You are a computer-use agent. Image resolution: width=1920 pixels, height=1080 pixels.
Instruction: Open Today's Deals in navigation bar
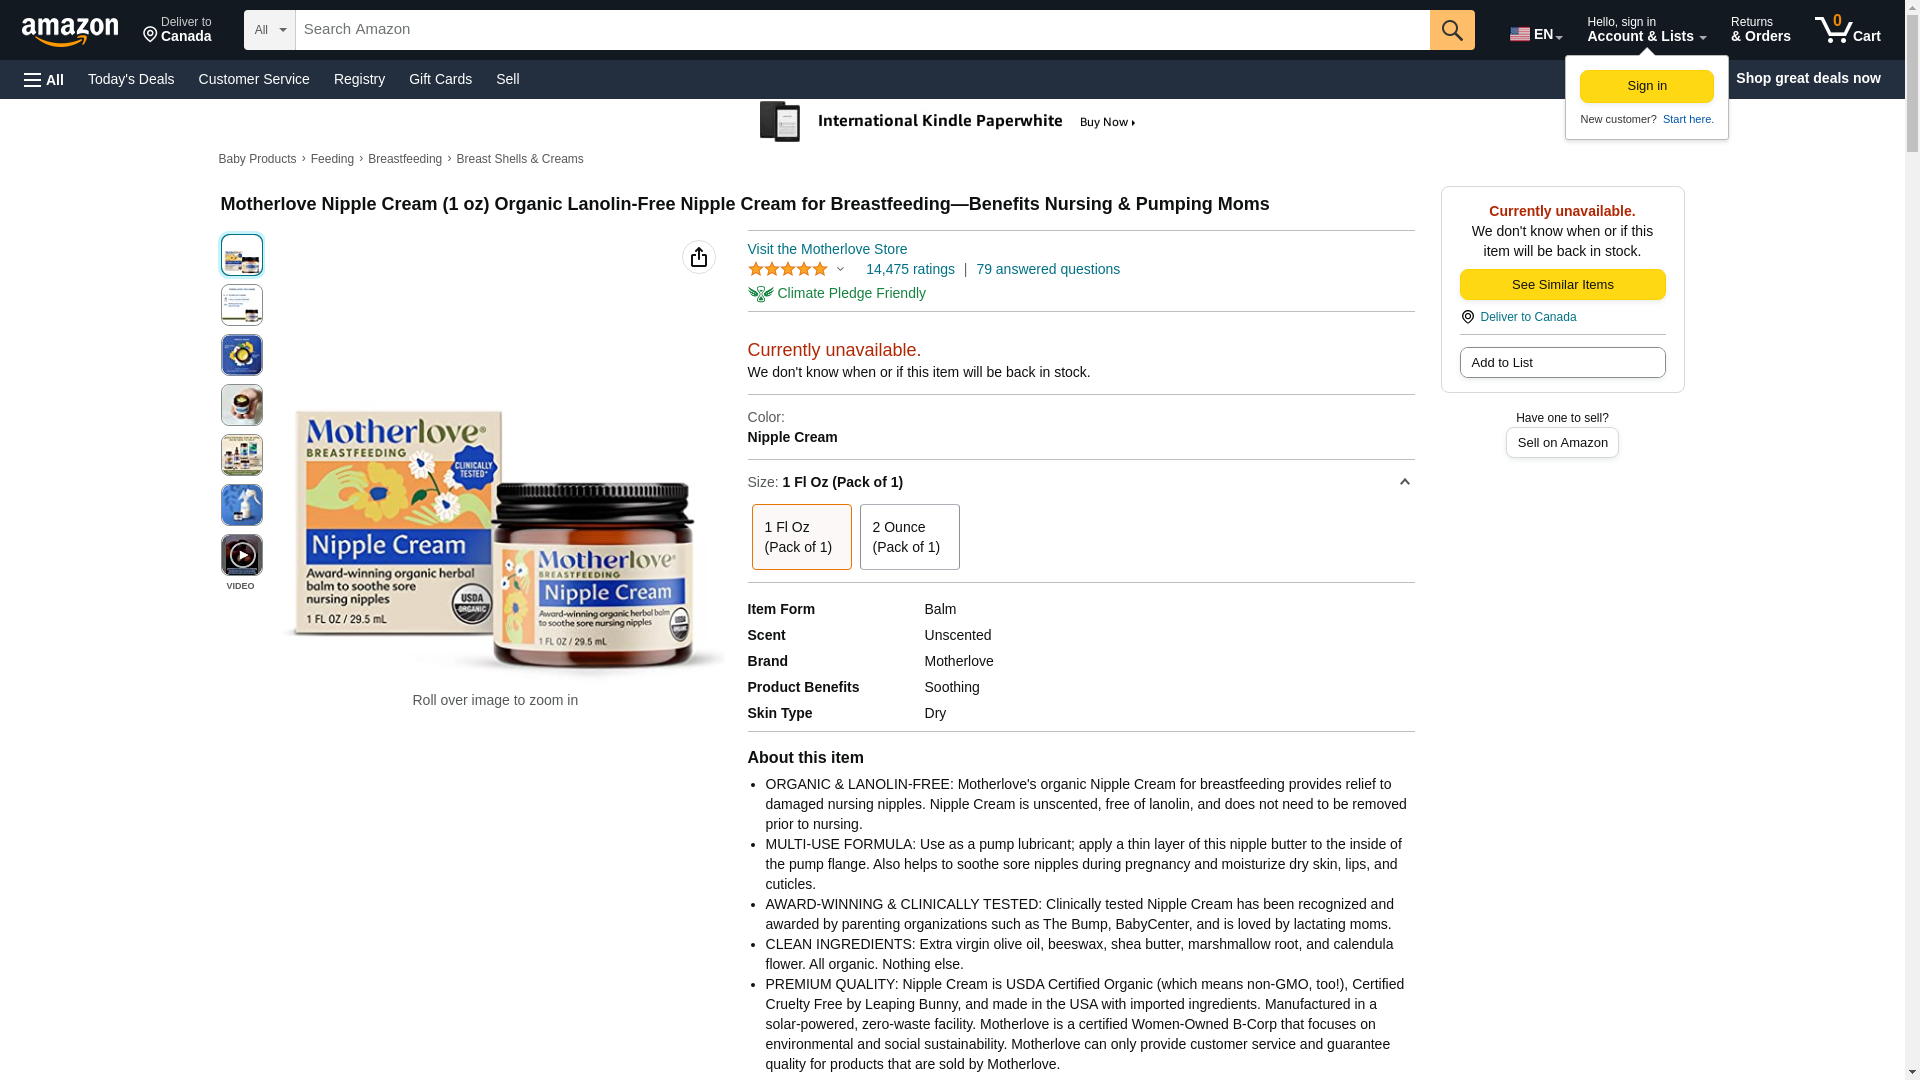click(131, 79)
